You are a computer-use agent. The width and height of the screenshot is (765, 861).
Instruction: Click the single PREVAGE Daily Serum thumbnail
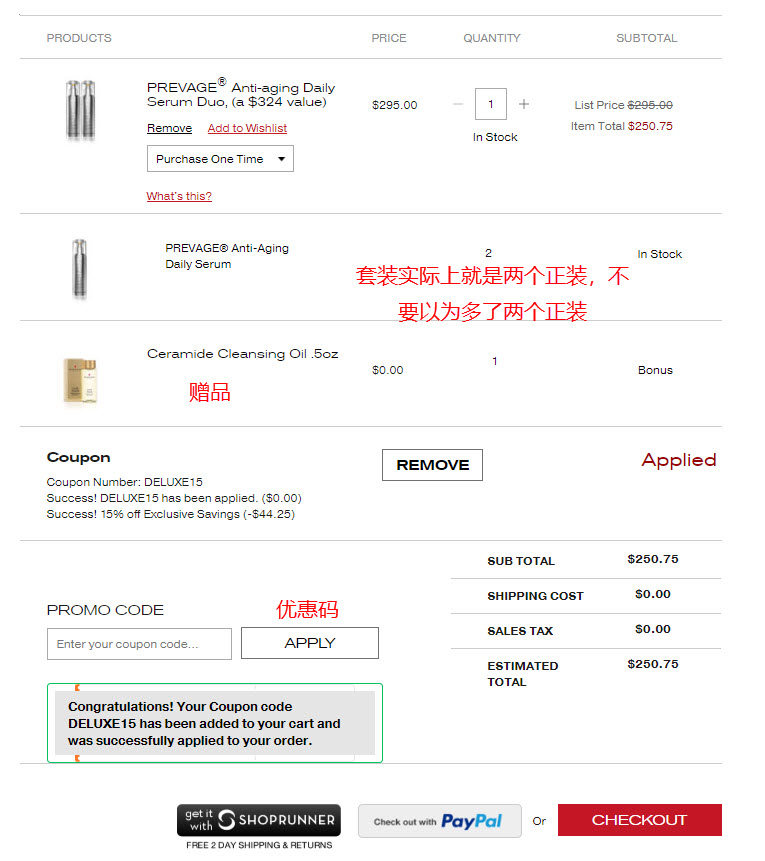click(80, 270)
